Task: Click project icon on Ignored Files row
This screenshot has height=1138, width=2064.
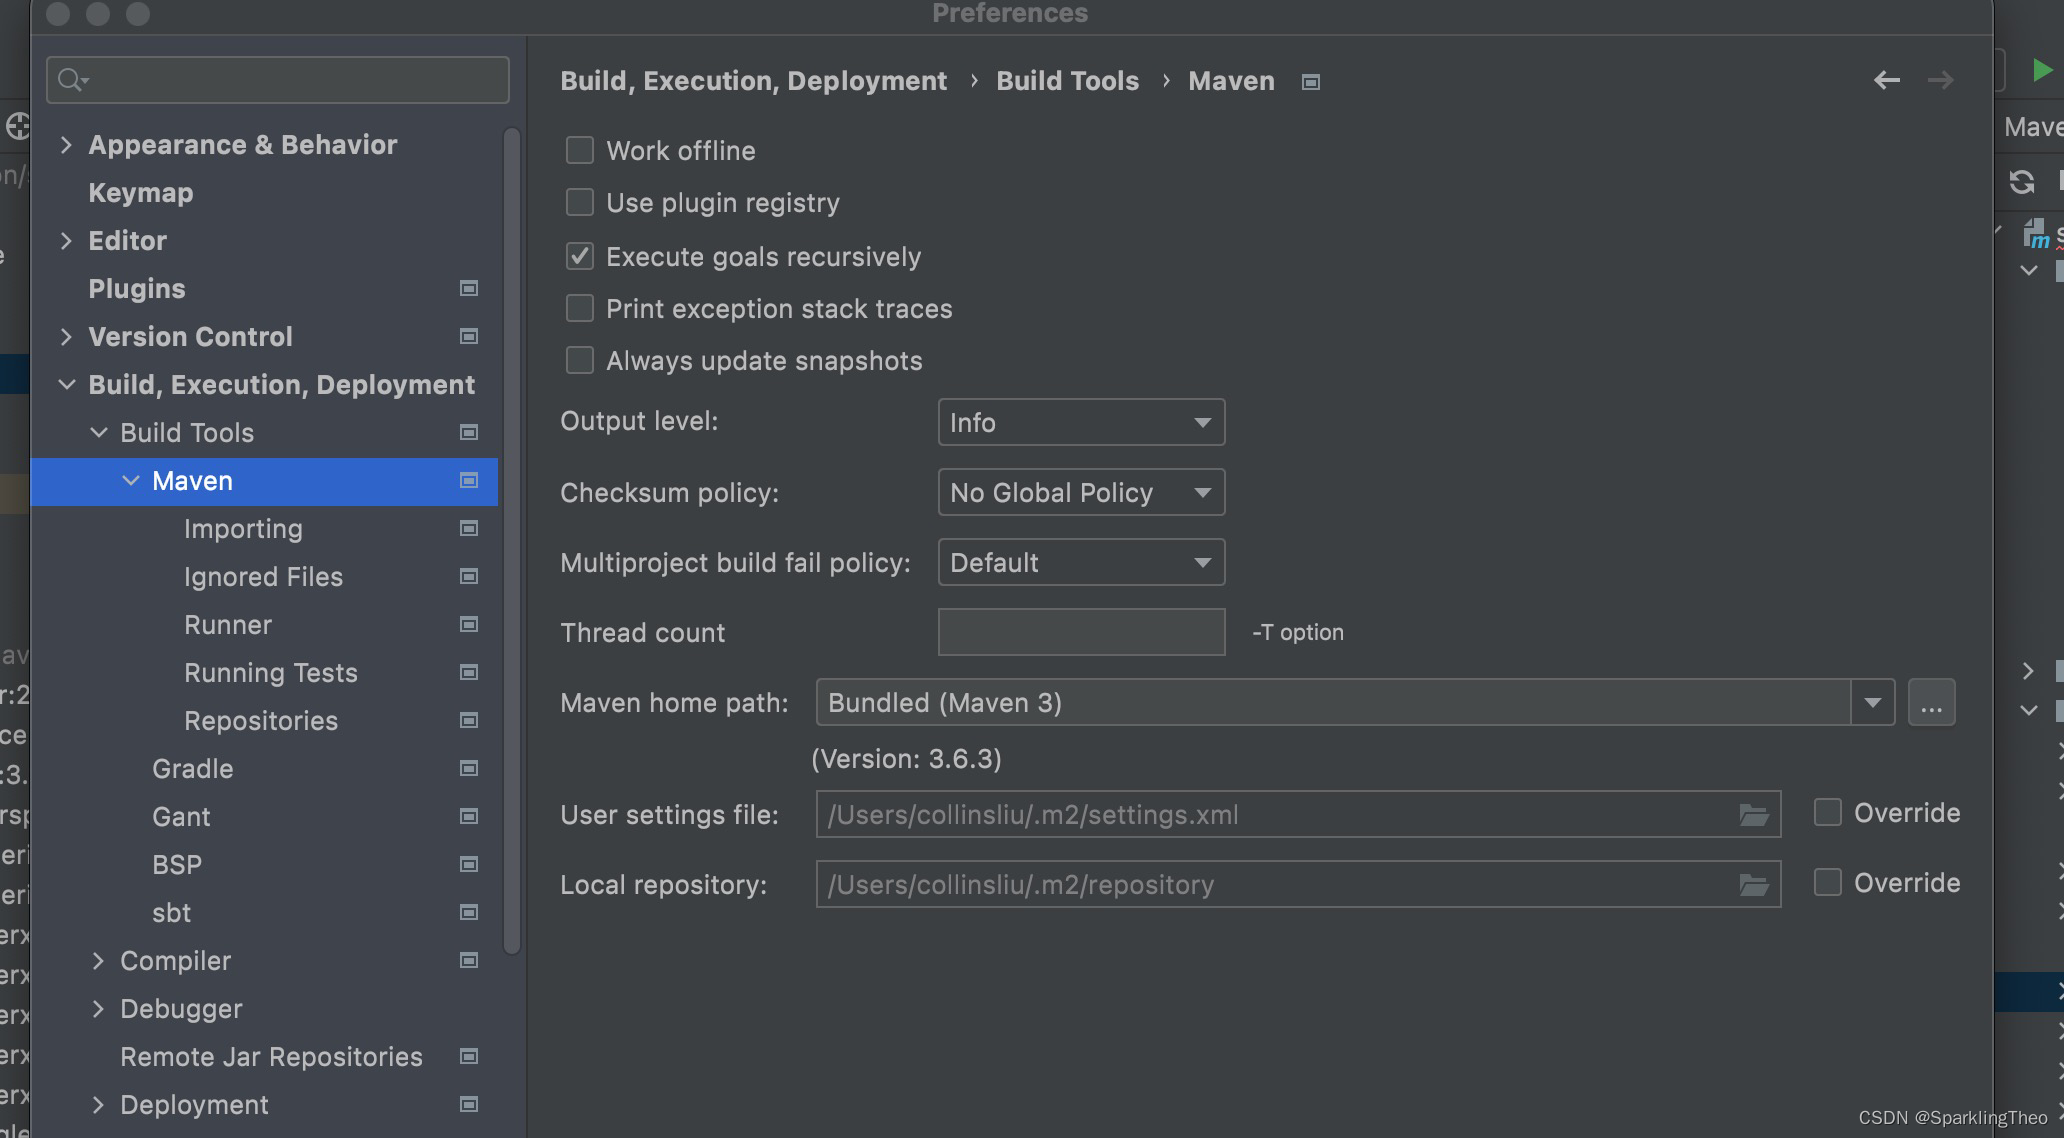Action: coord(468,577)
